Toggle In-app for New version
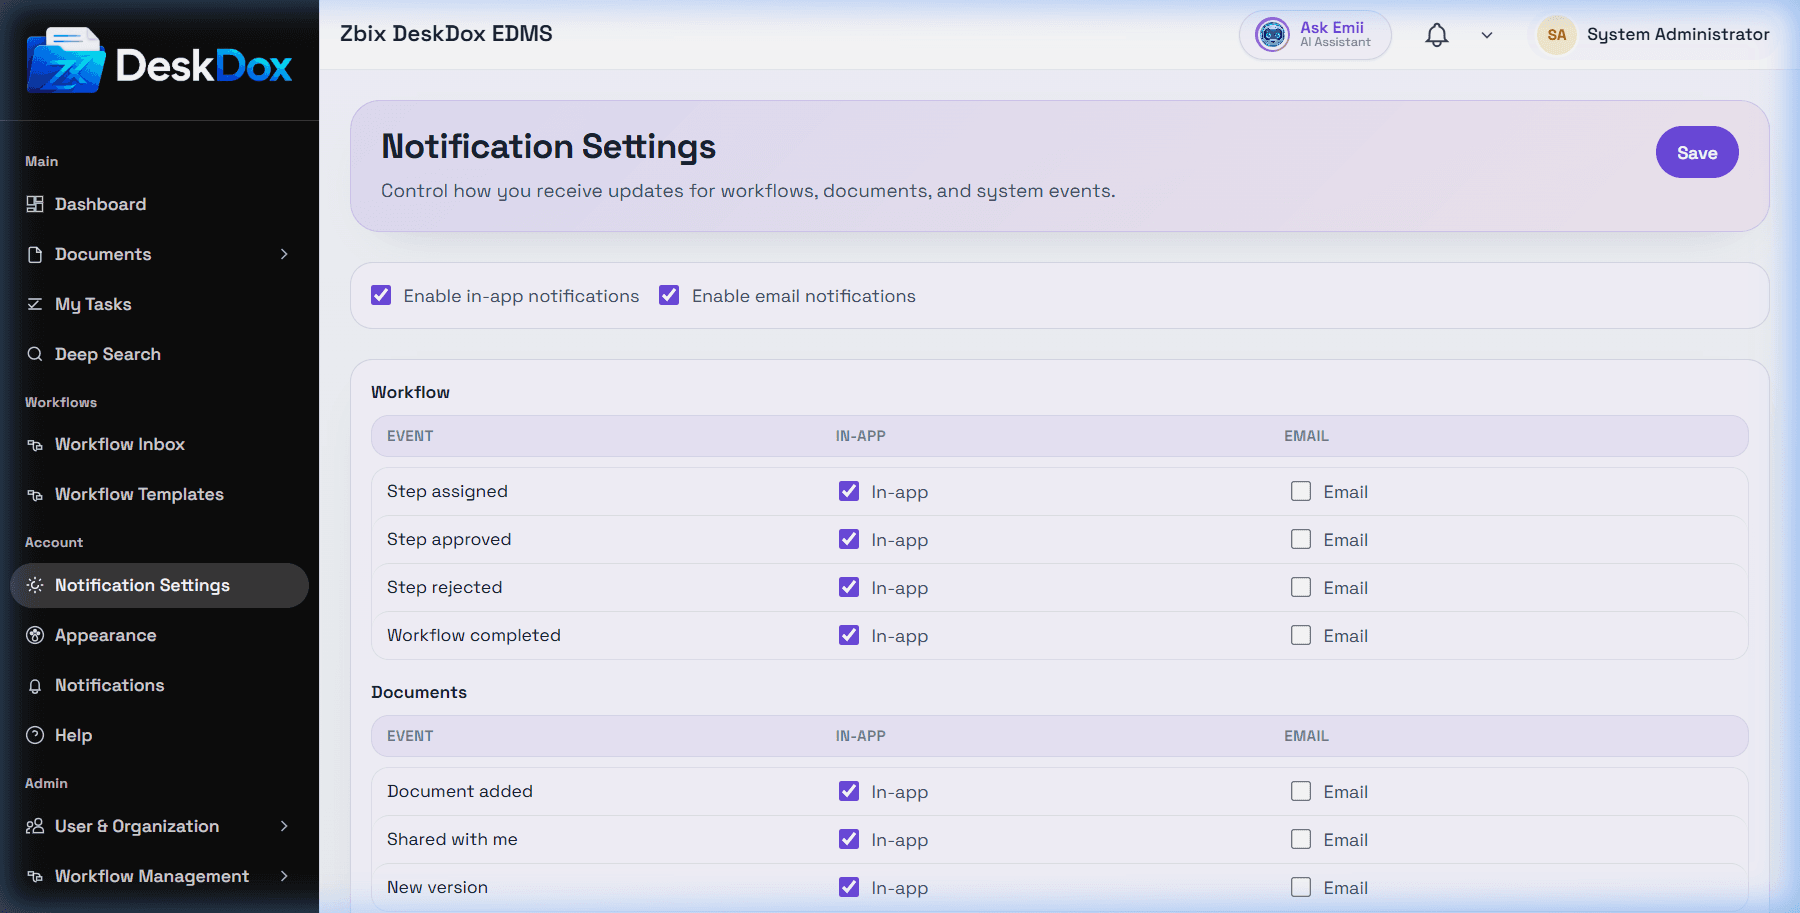1800x913 pixels. tap(849, 887)
